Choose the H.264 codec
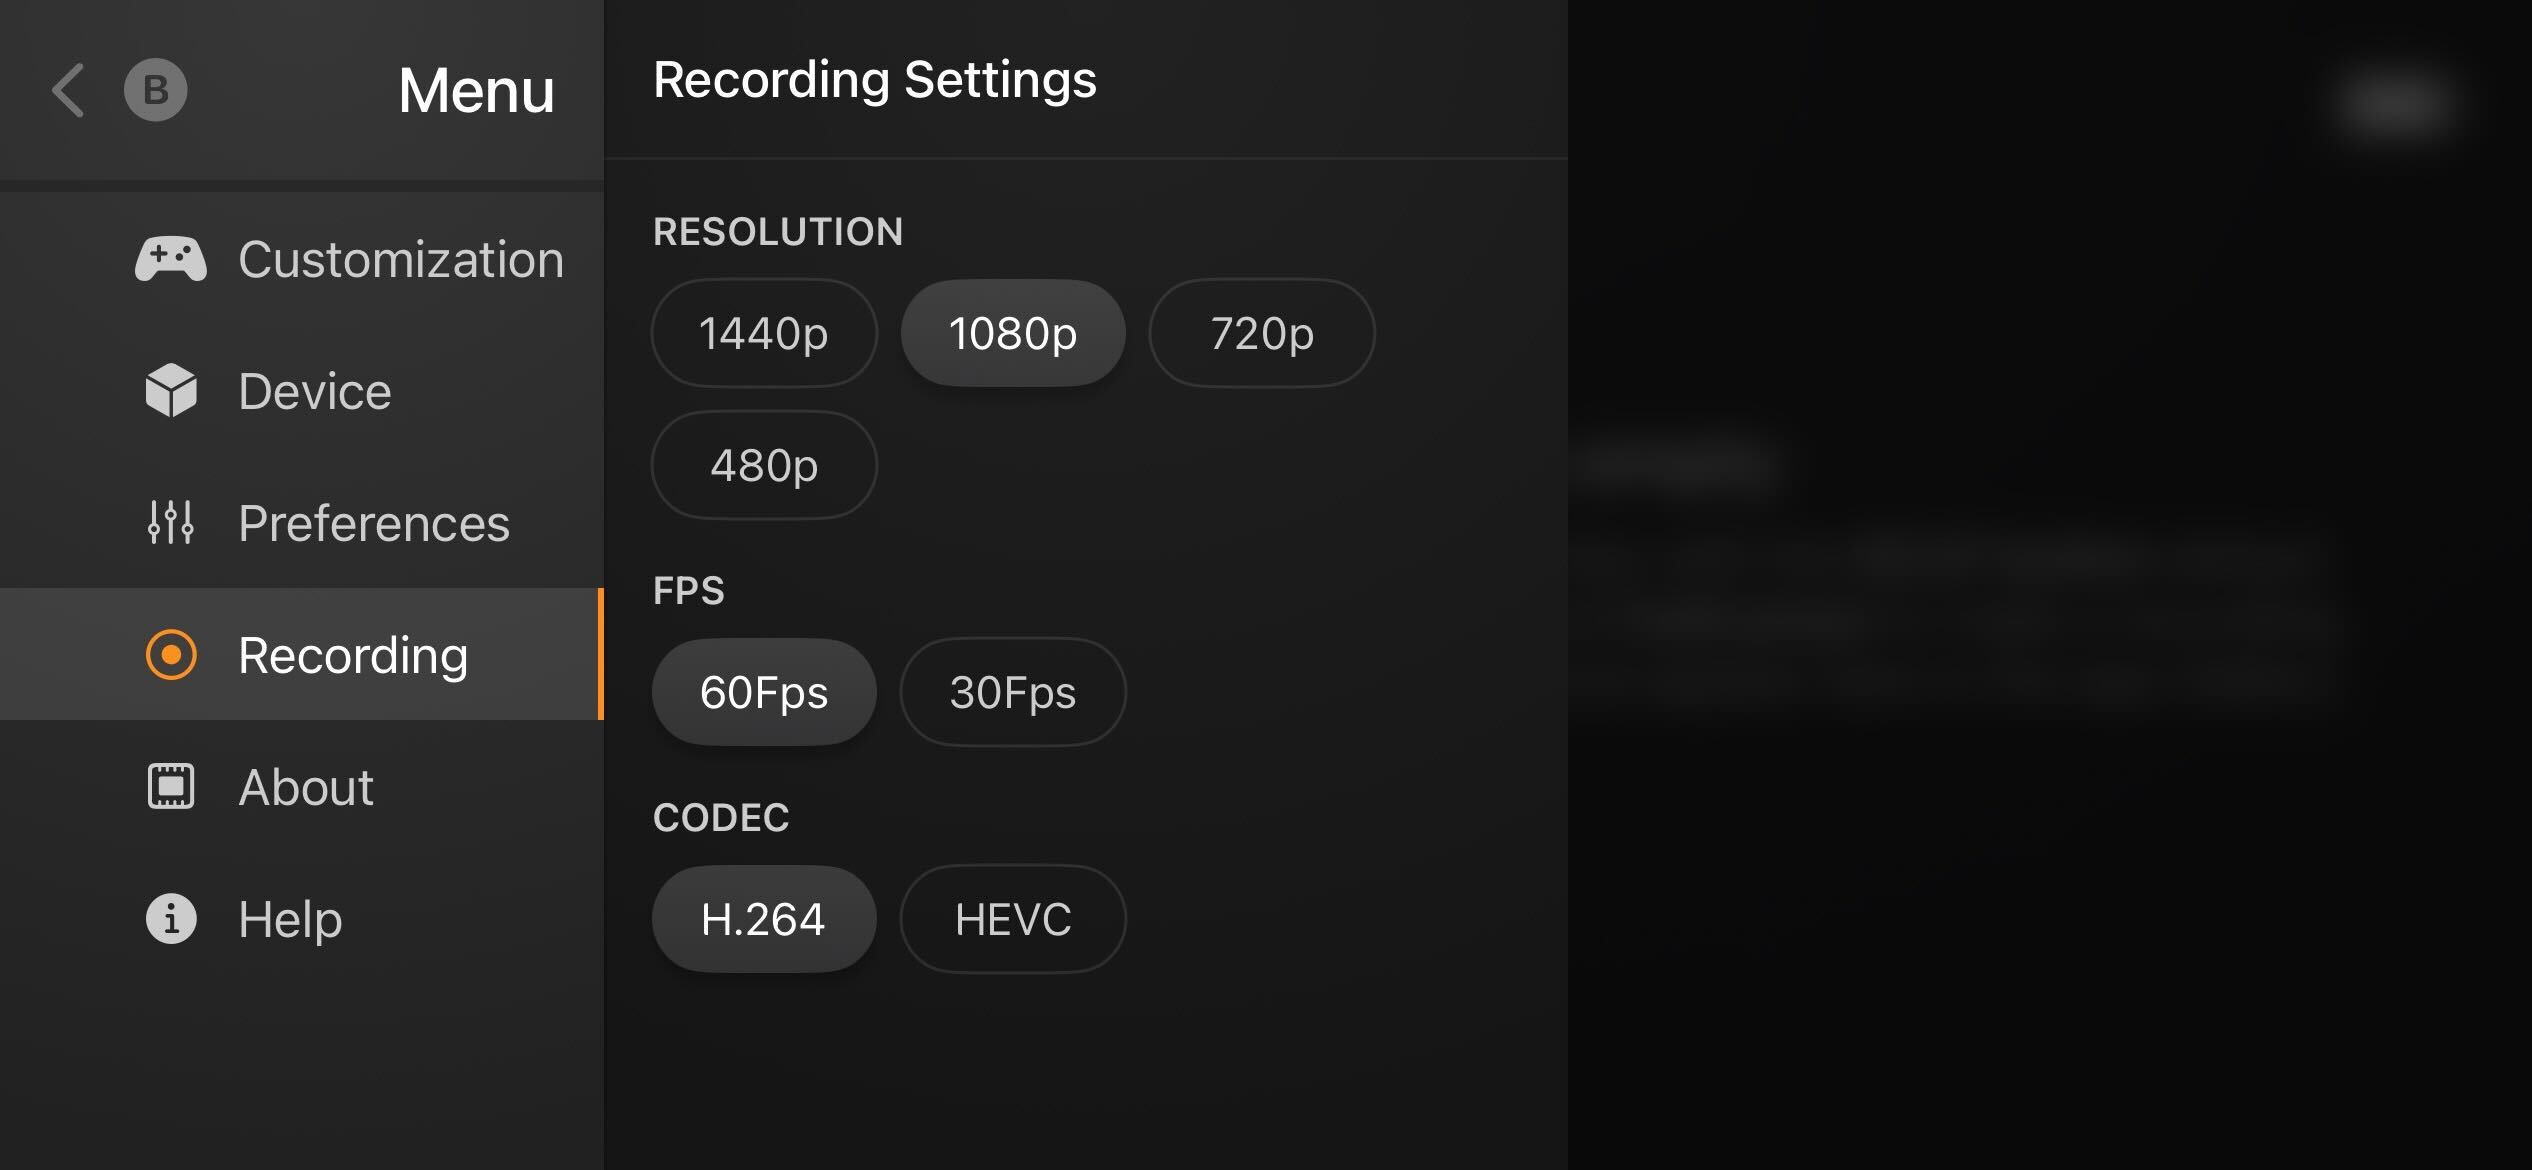 764,919
